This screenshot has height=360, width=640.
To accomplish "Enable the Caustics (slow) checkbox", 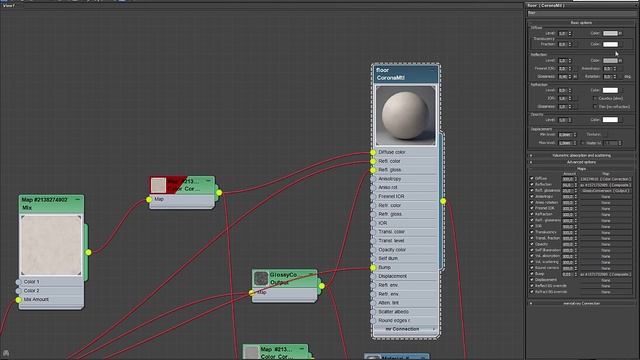I will [x=595, y=98].
